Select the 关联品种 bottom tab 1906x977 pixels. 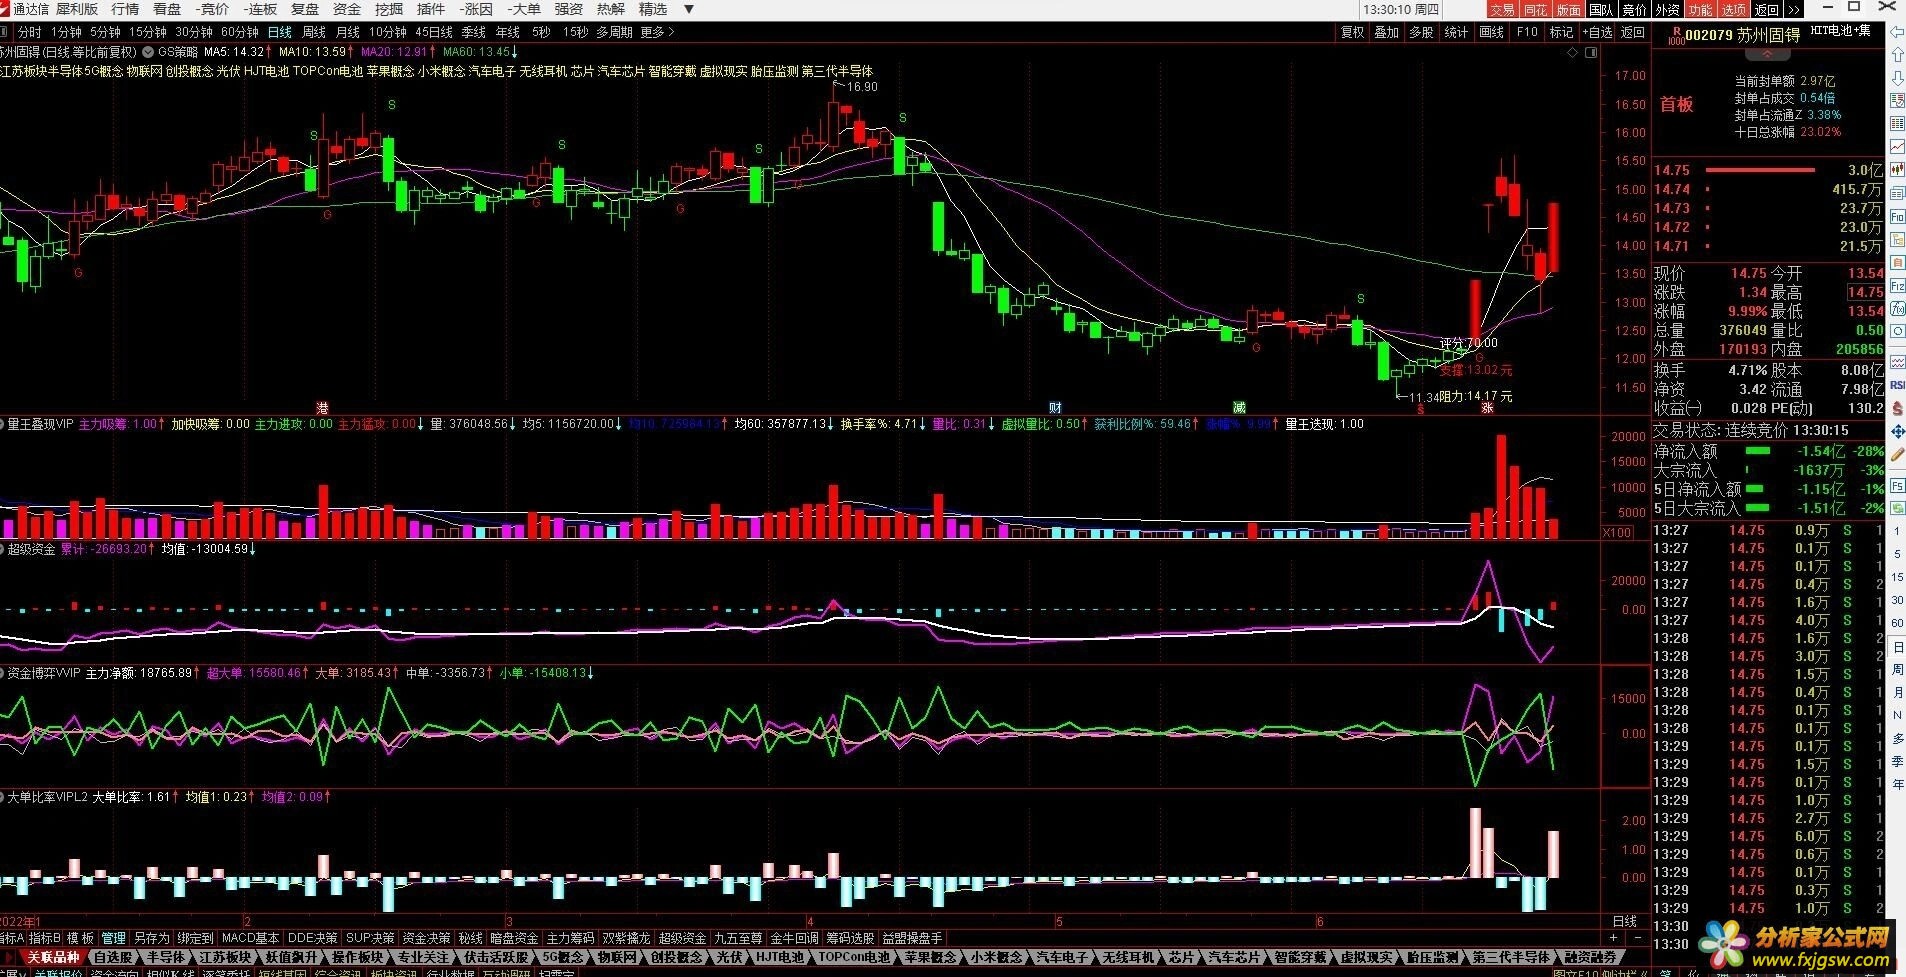[x=52, y=957]
